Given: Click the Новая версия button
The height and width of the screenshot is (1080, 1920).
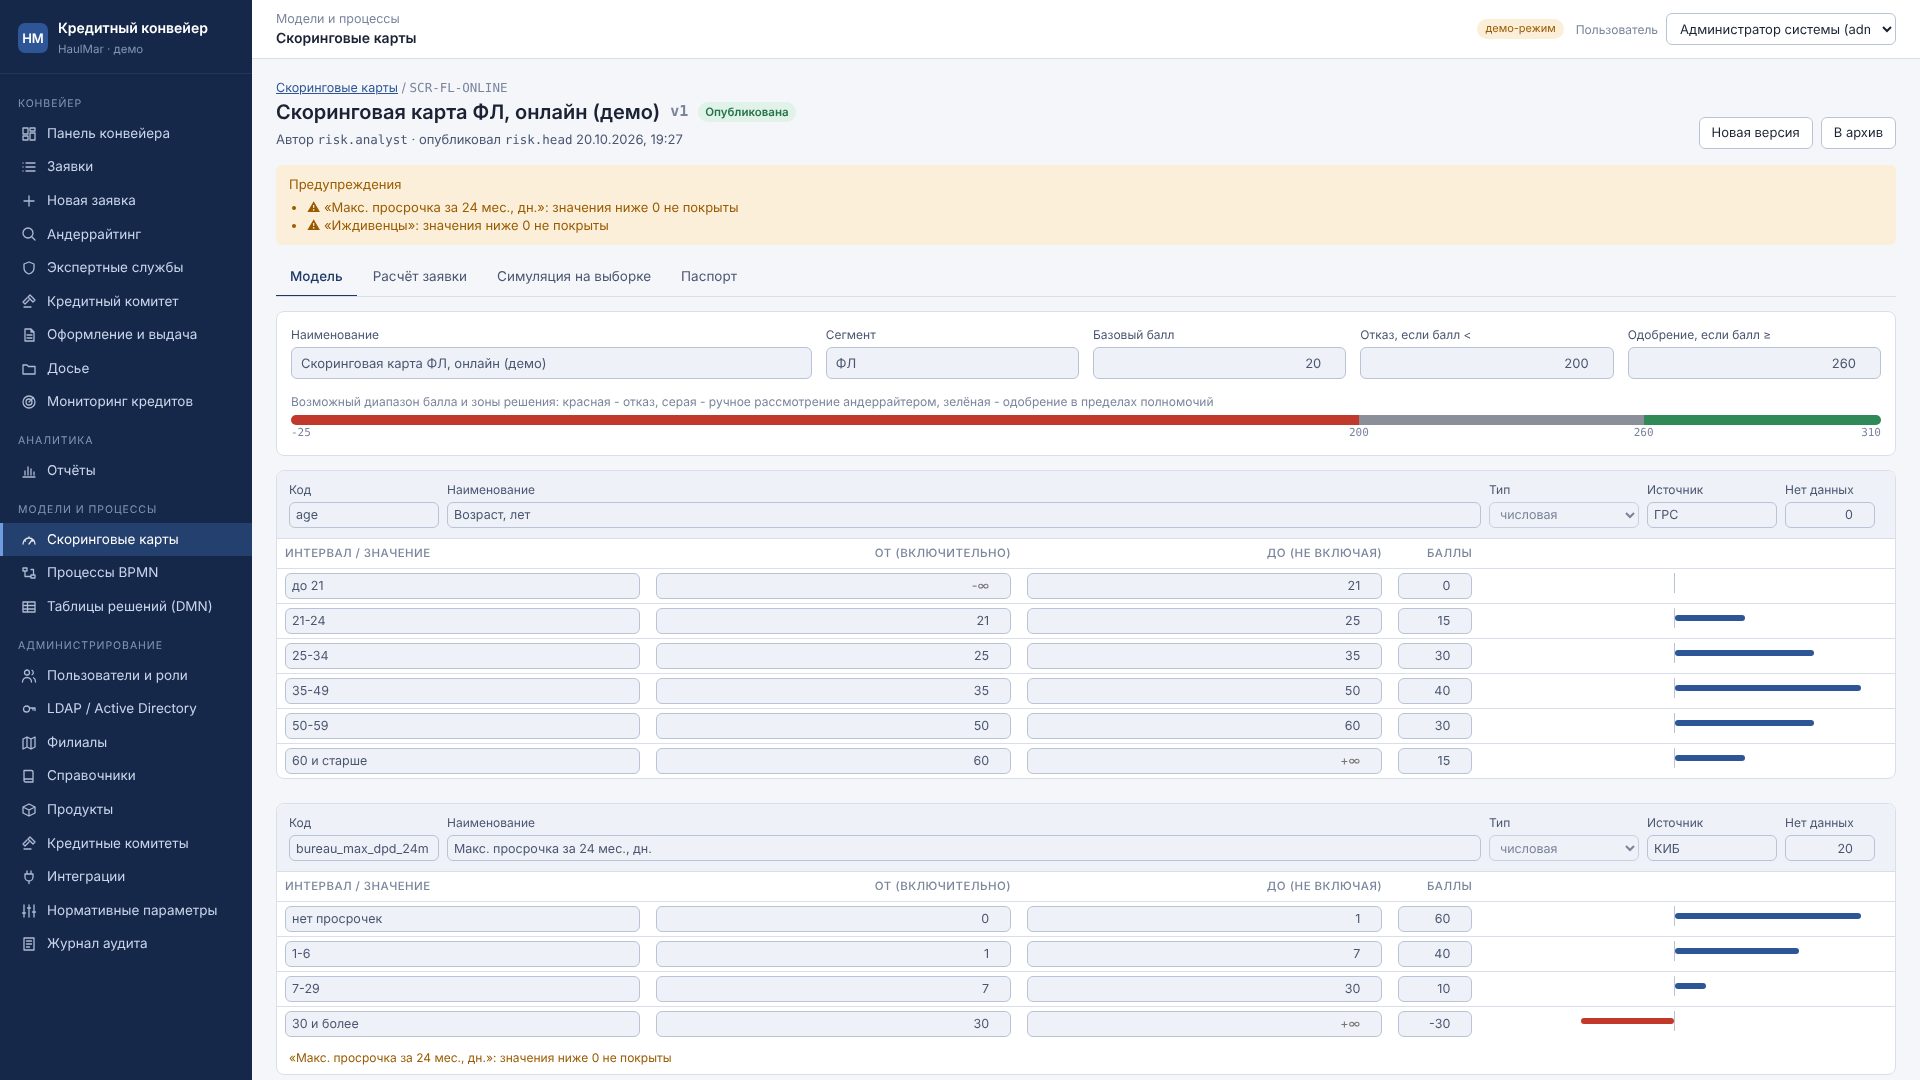Looking at the screenshot, I should [x=1755, y=133].
